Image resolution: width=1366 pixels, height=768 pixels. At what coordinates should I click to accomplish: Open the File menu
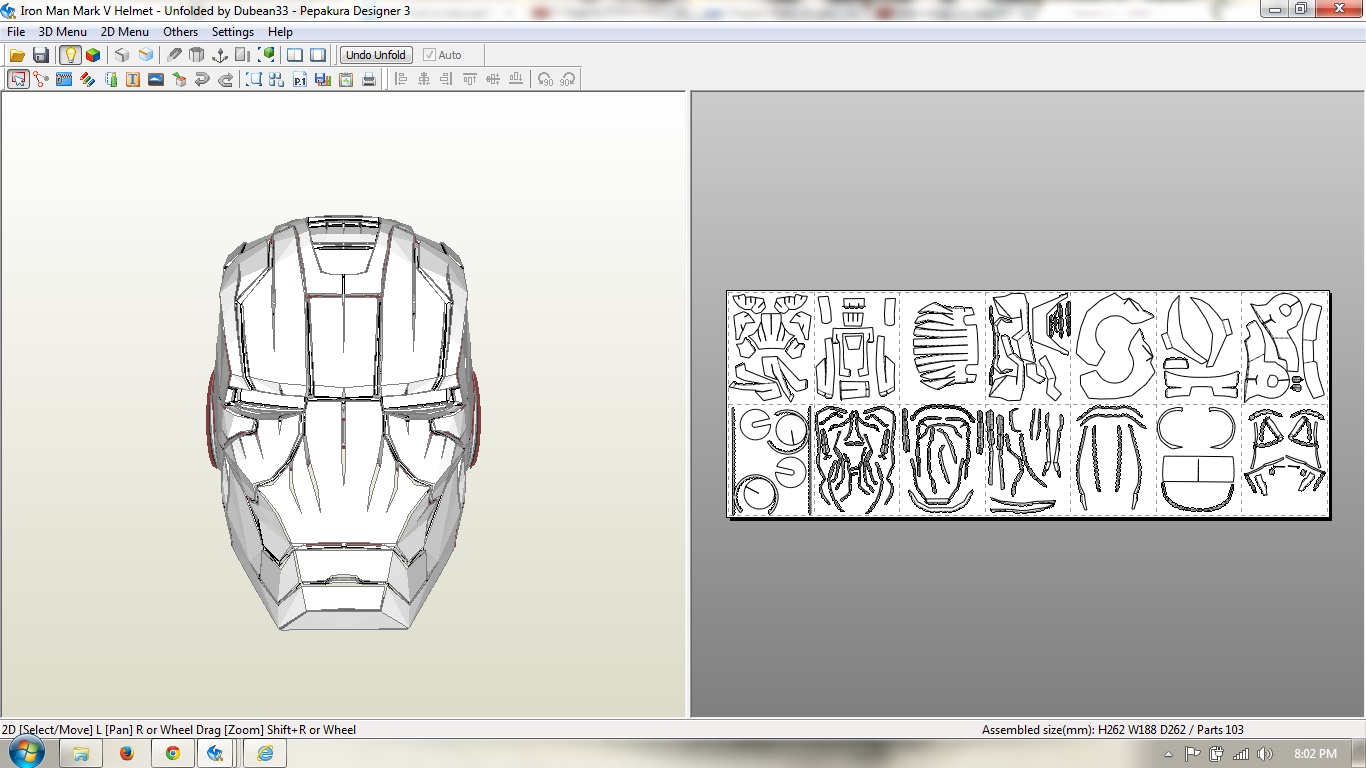[15, 32]
